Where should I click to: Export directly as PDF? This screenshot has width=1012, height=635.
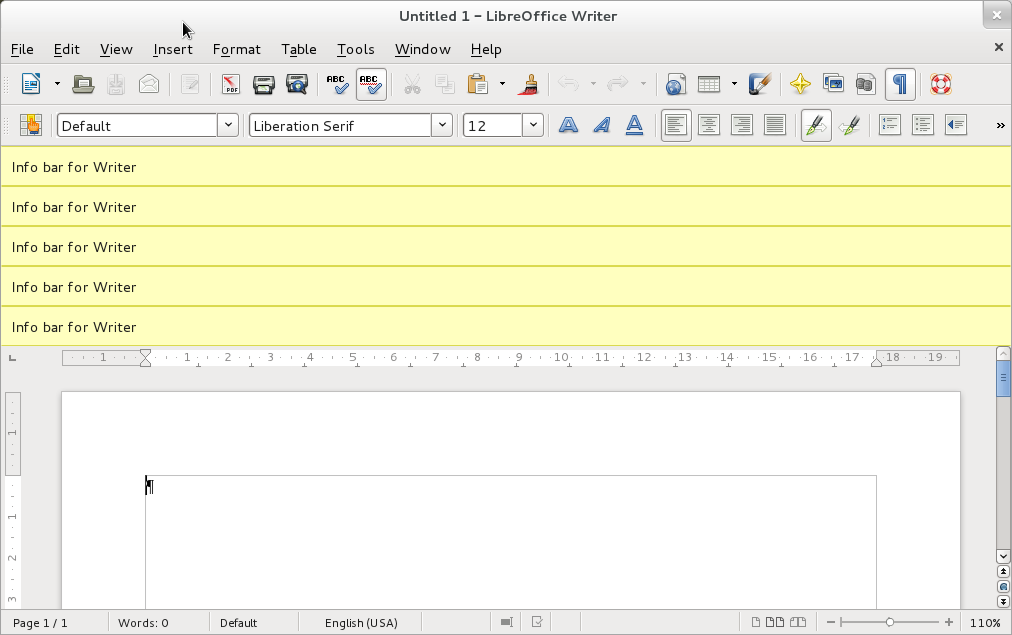[x=230, y=84]
